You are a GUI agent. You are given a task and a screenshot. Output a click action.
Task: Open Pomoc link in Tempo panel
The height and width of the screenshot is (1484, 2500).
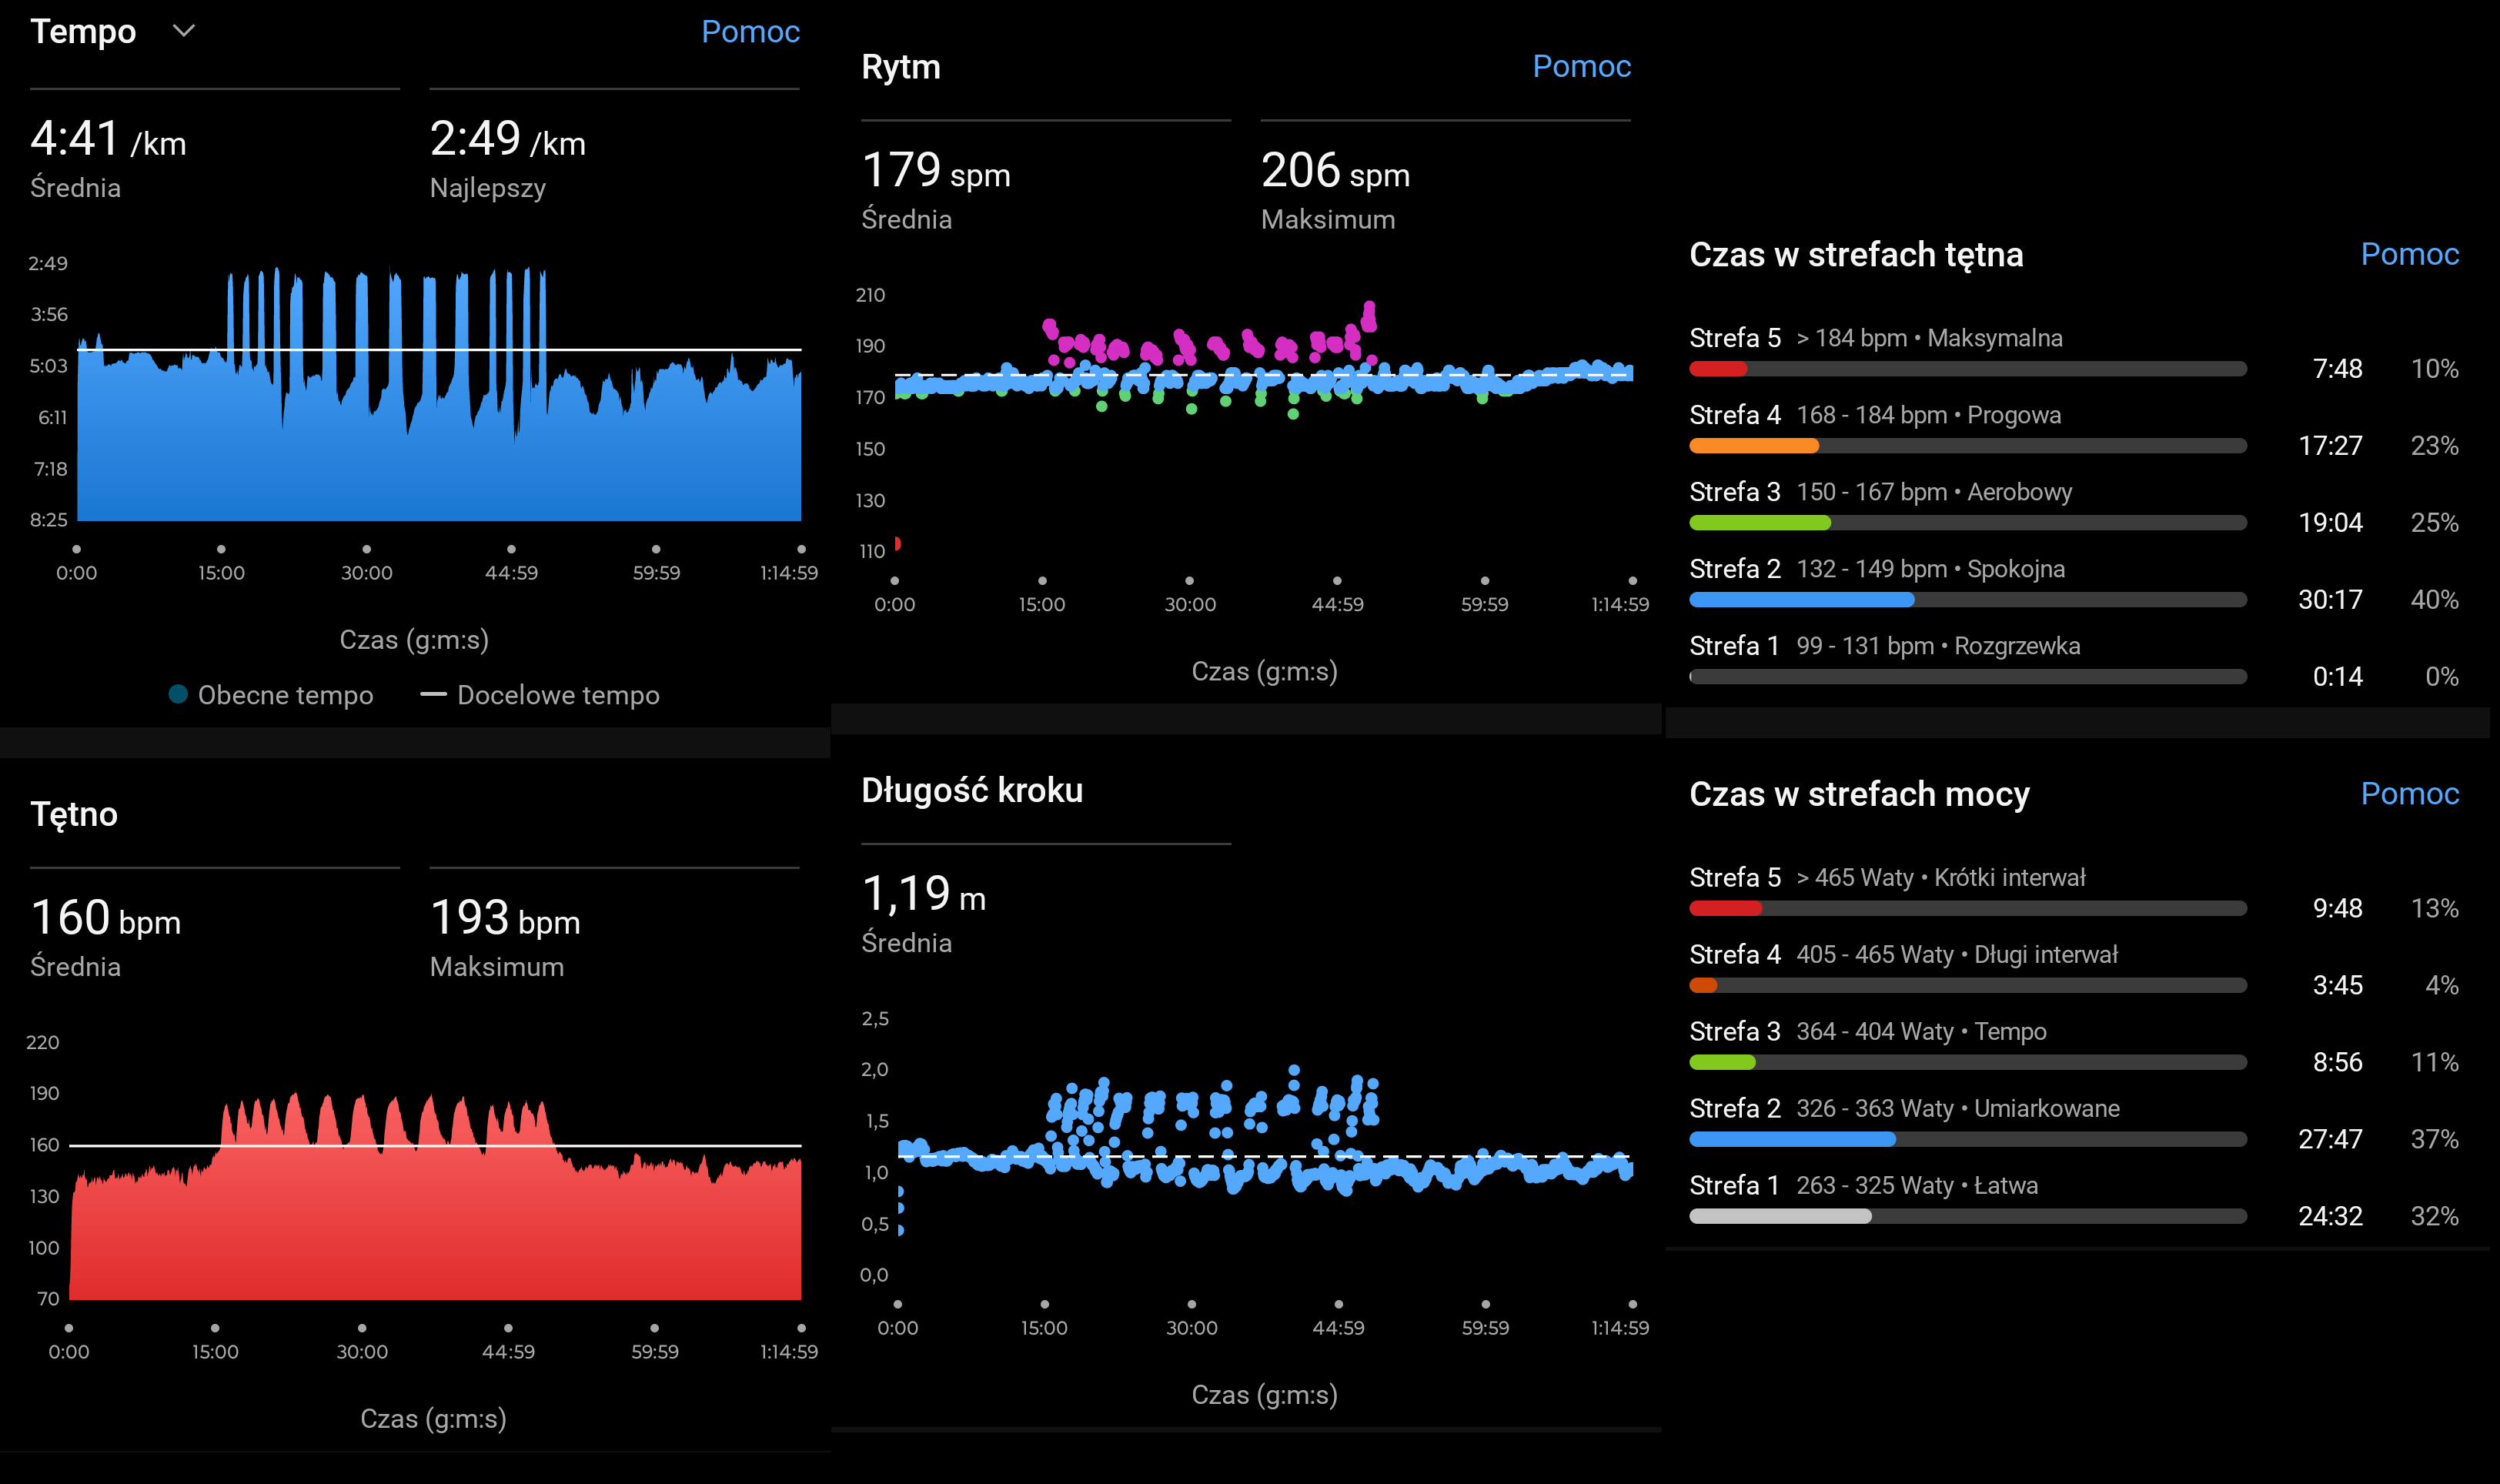click(x=750, y=31)
